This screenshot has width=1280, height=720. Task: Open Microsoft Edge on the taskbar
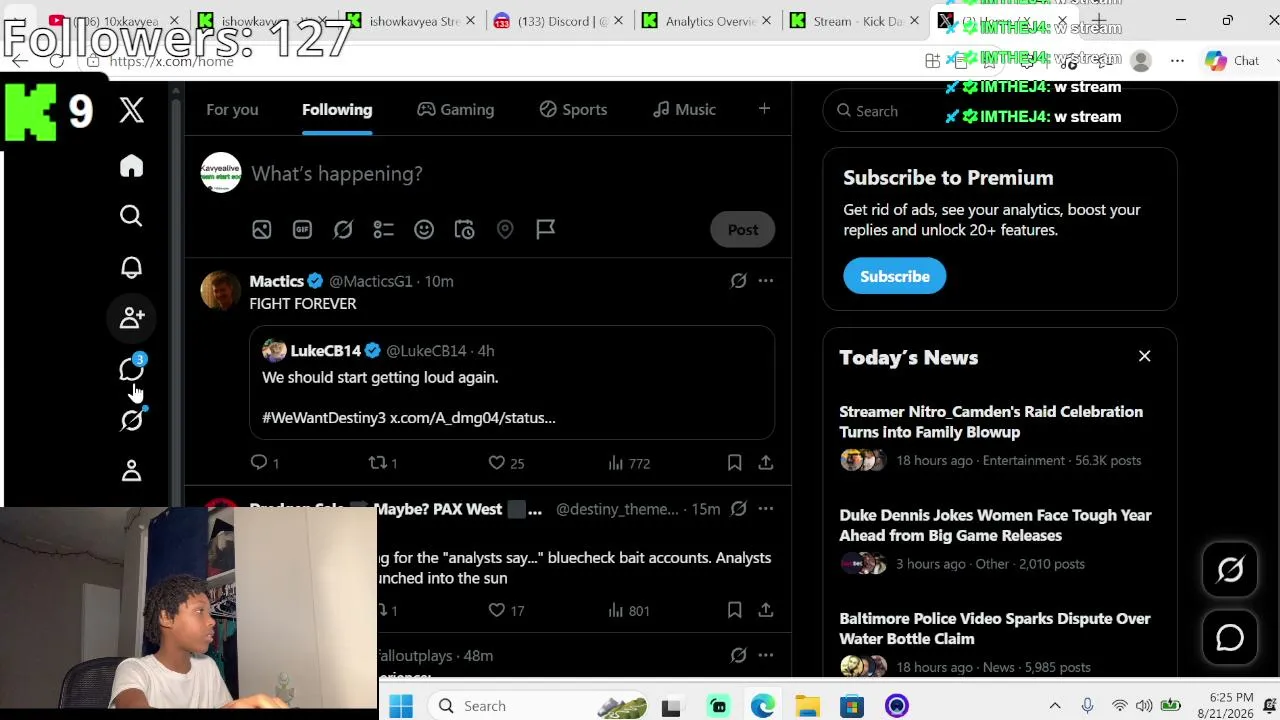[x=763, y=706]
